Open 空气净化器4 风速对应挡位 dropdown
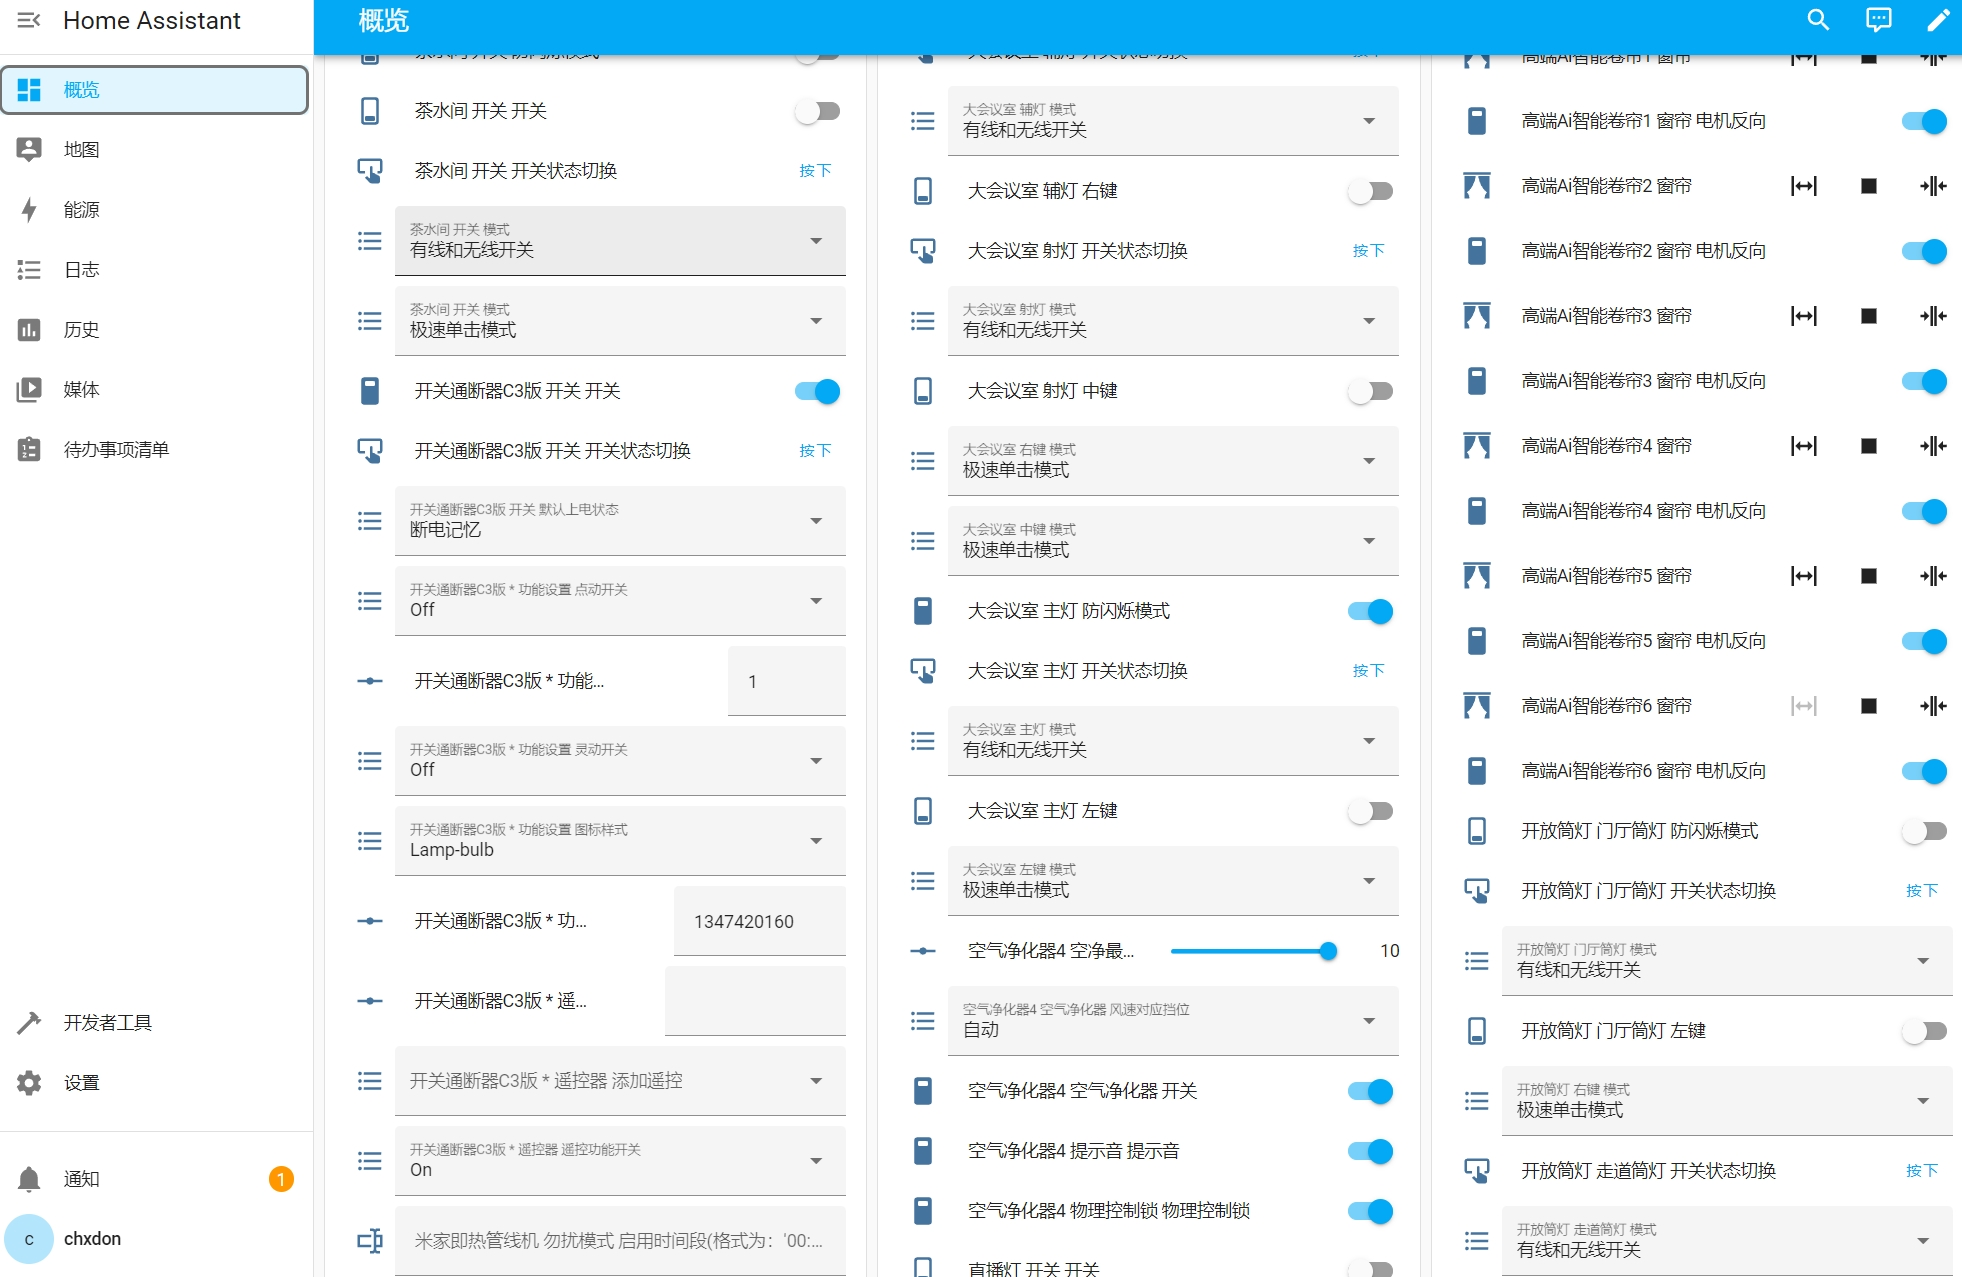 click(1172, 1021)
